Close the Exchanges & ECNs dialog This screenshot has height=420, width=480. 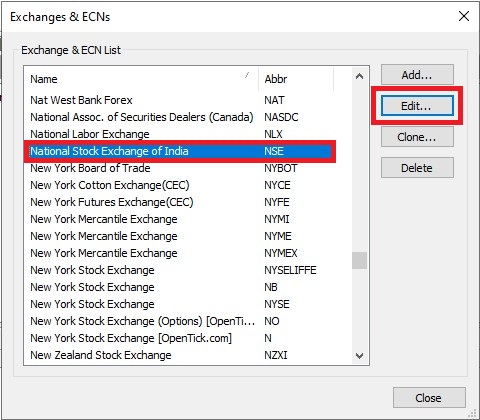(429, 398)
